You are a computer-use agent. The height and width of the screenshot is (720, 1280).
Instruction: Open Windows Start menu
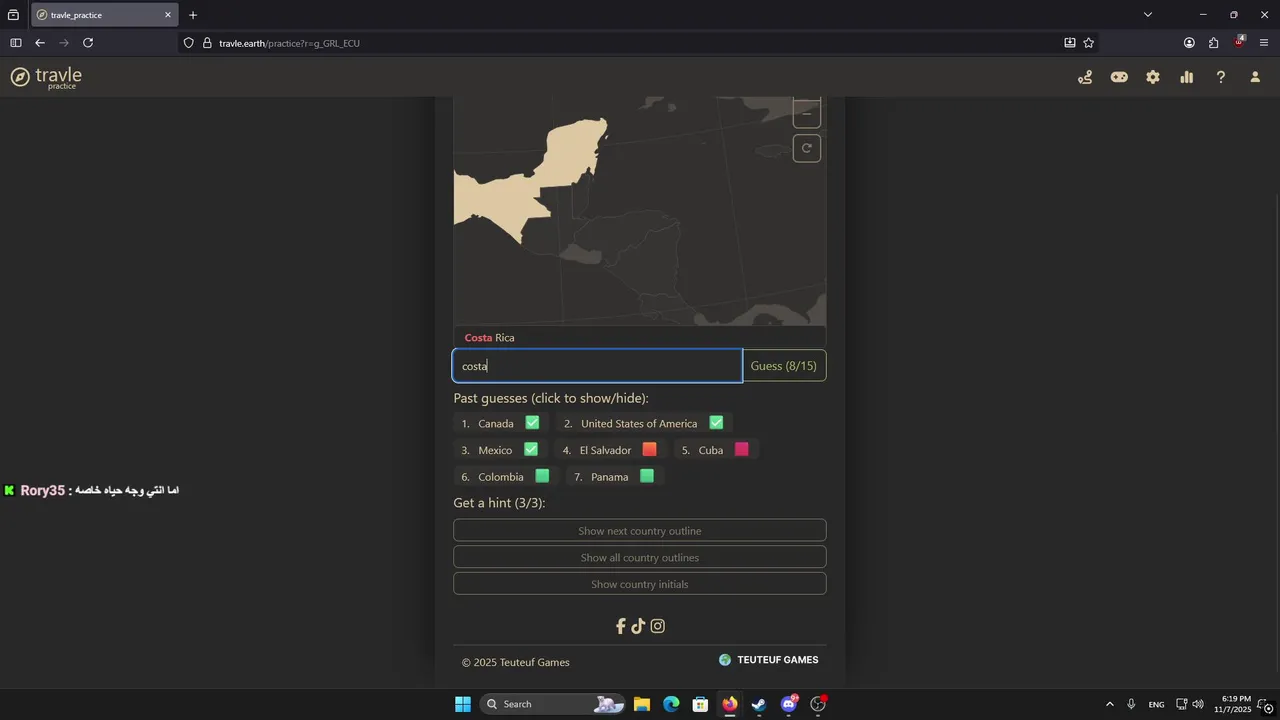463,704
